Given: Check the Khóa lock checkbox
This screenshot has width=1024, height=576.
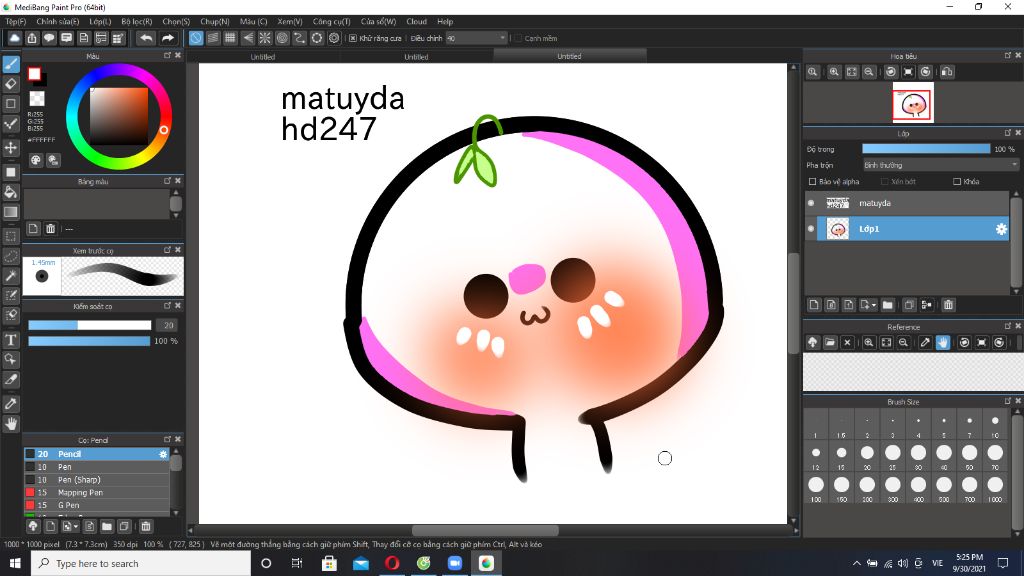Looking at the screenshot, I should [957, 182].
